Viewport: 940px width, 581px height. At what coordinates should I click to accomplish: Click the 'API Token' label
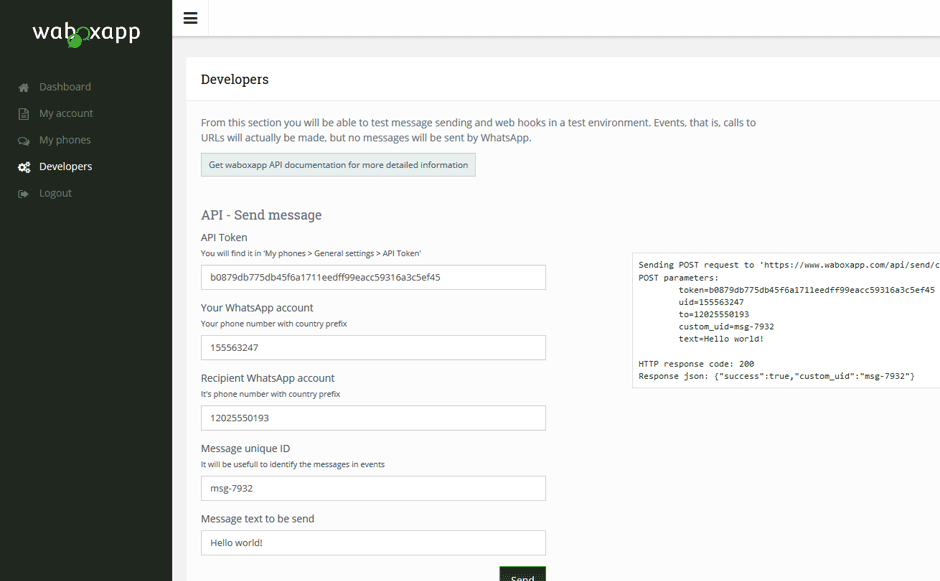click(224, 237)
